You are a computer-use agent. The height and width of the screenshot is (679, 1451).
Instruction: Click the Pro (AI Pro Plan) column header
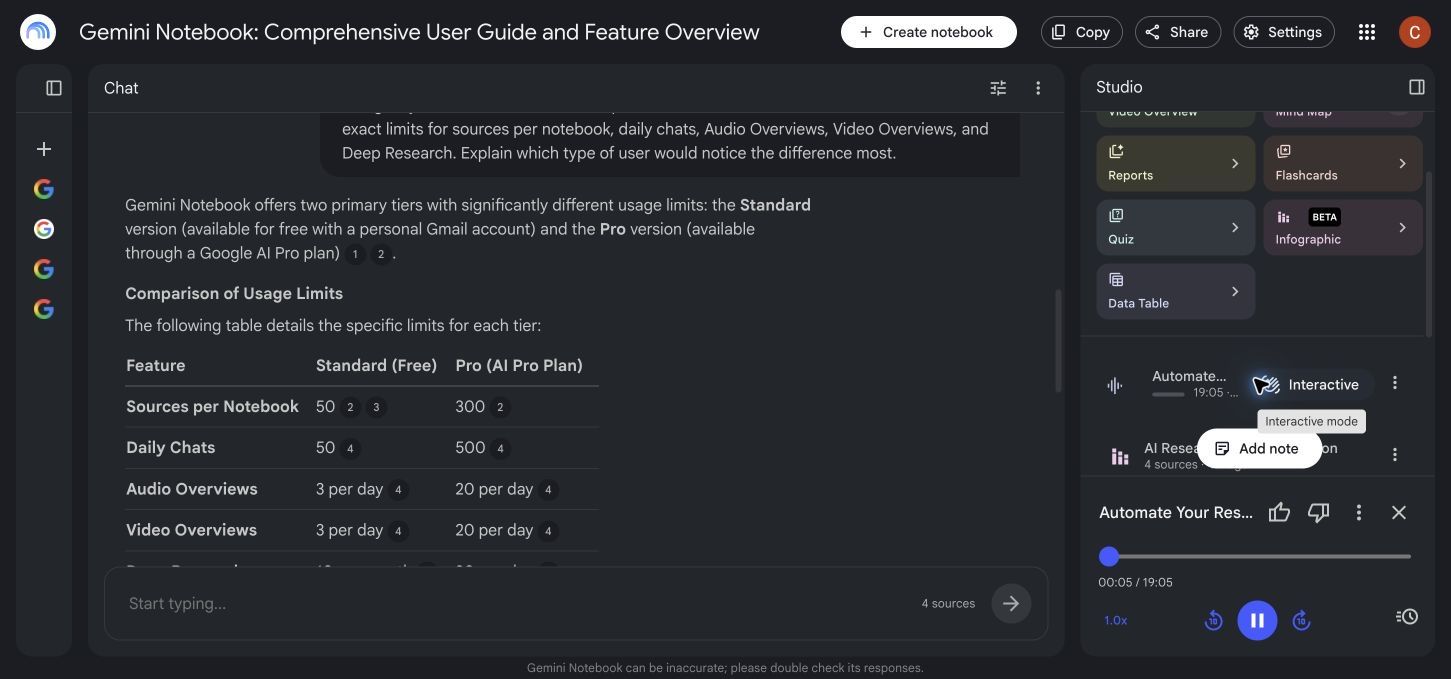click(x=519, y=365)
